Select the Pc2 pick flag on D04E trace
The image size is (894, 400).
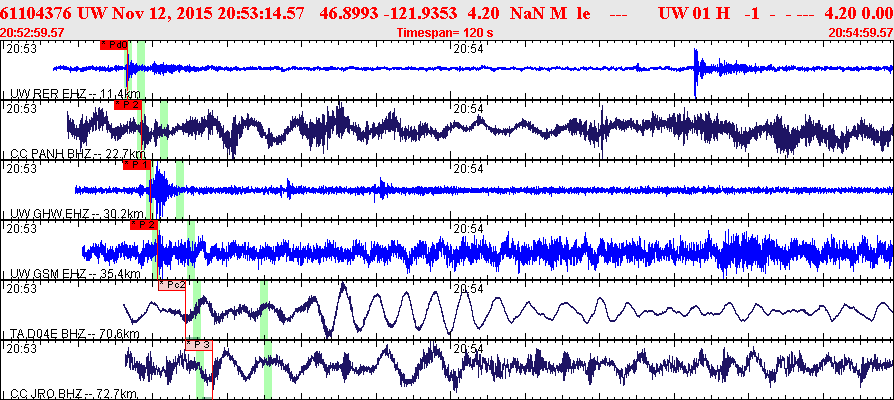pos(172,285)
